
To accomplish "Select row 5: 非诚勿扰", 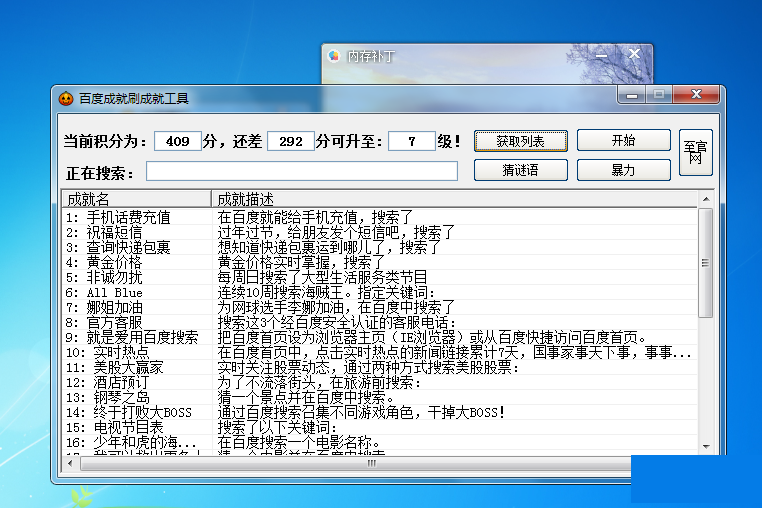I will tap(380, 278).
